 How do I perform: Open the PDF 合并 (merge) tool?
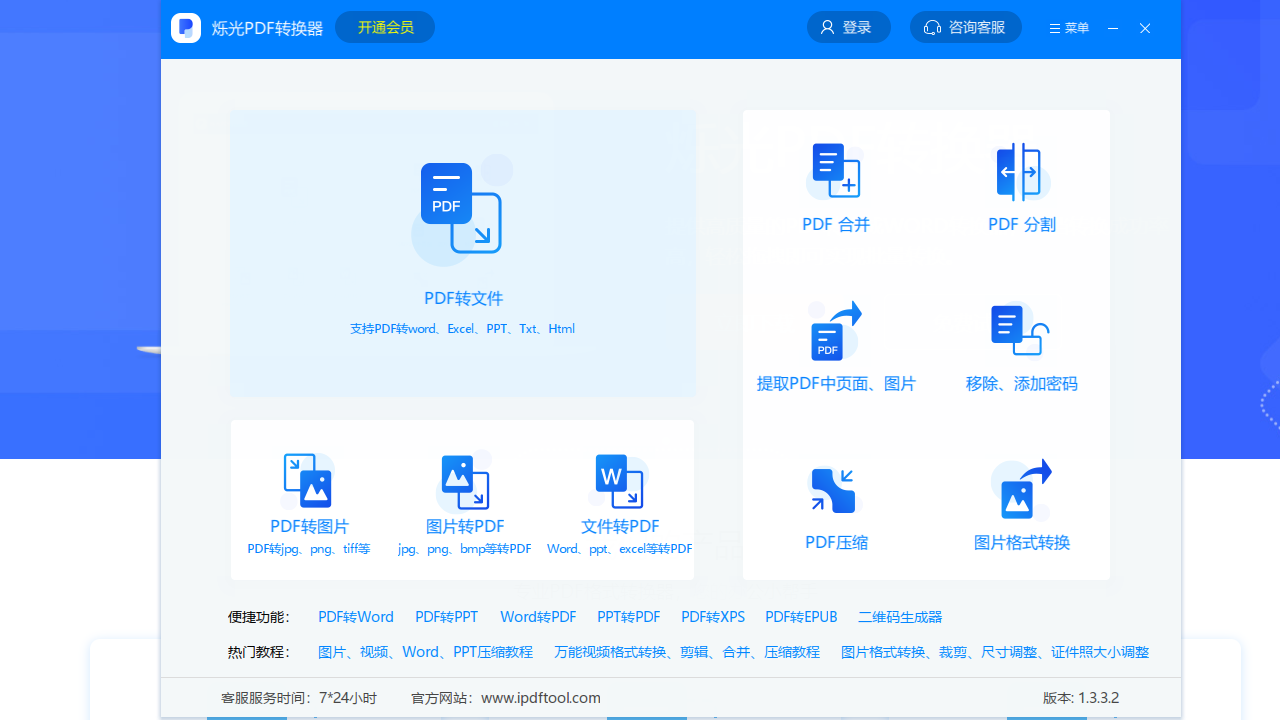pos(836,187)
